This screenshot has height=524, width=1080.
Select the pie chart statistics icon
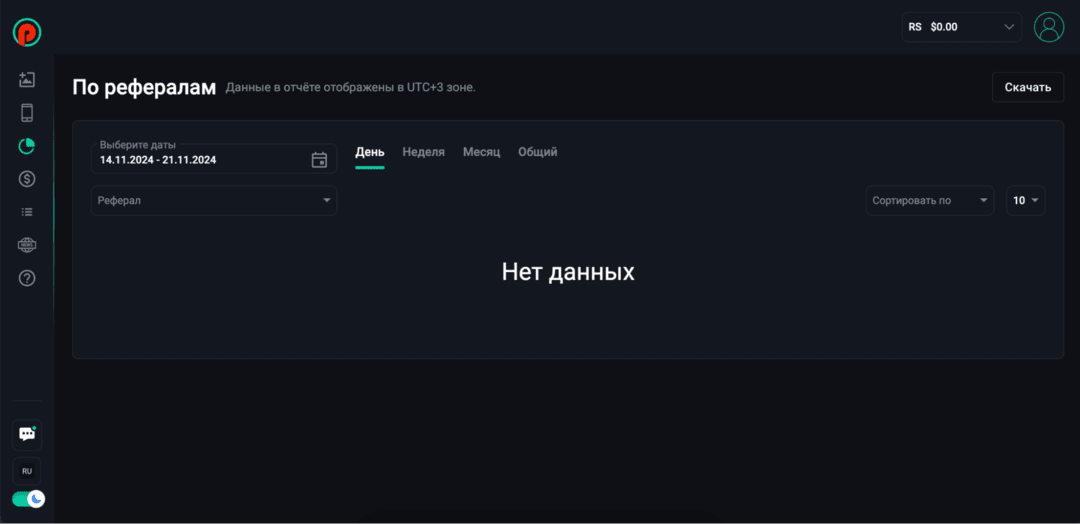(x=27, y=146)
